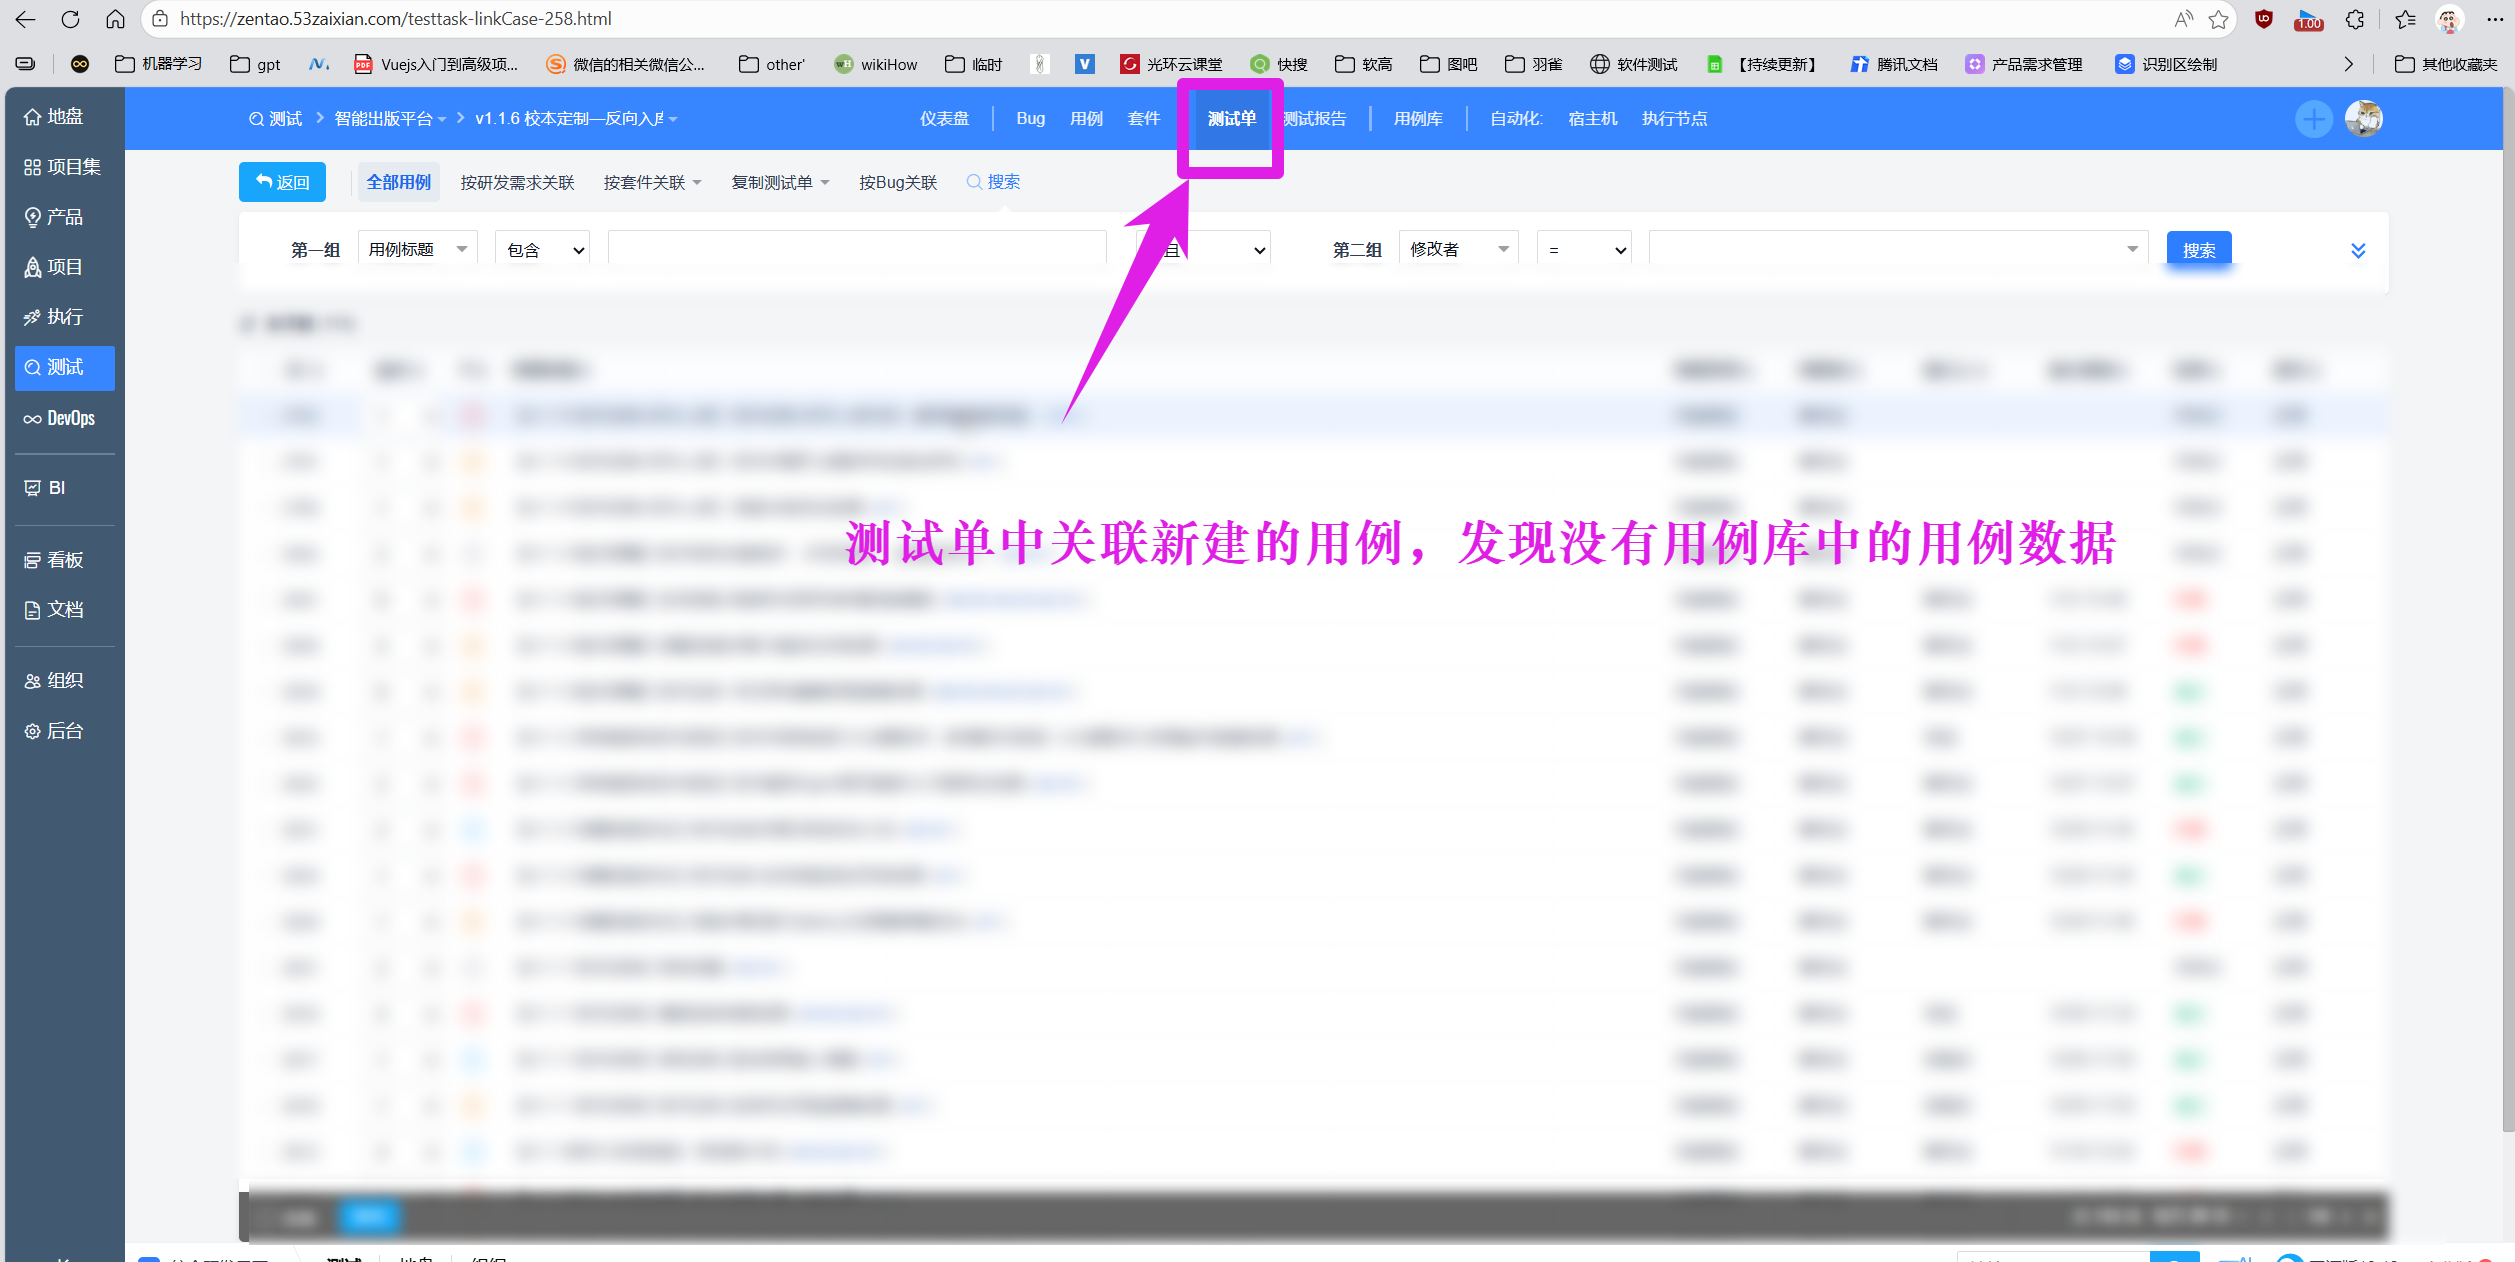Switch to the 用例库 tab
2515x1262 pixels.
pyautogui.click(x=1418, y=119)
